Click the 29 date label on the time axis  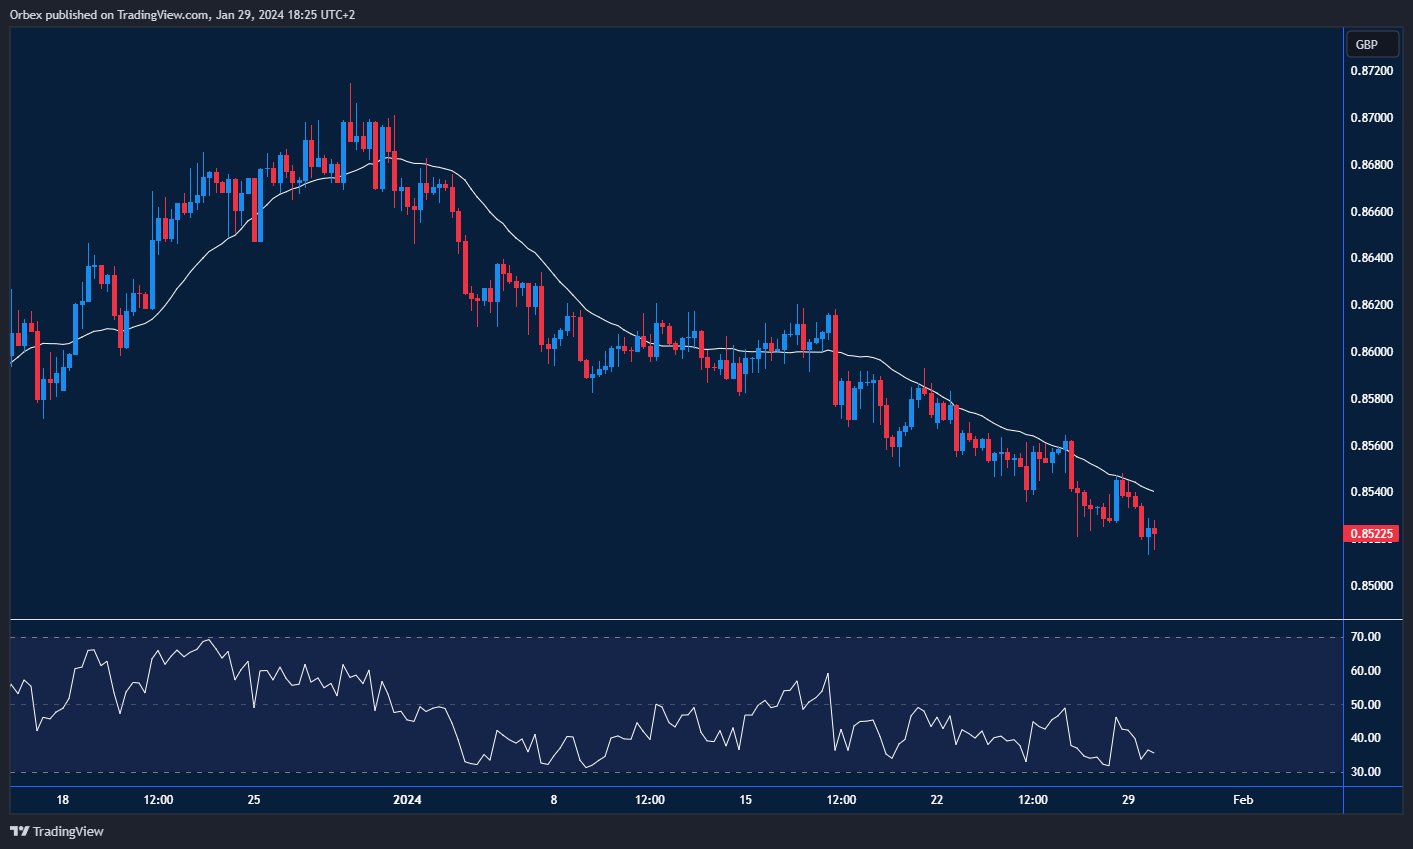point(1129,800)
